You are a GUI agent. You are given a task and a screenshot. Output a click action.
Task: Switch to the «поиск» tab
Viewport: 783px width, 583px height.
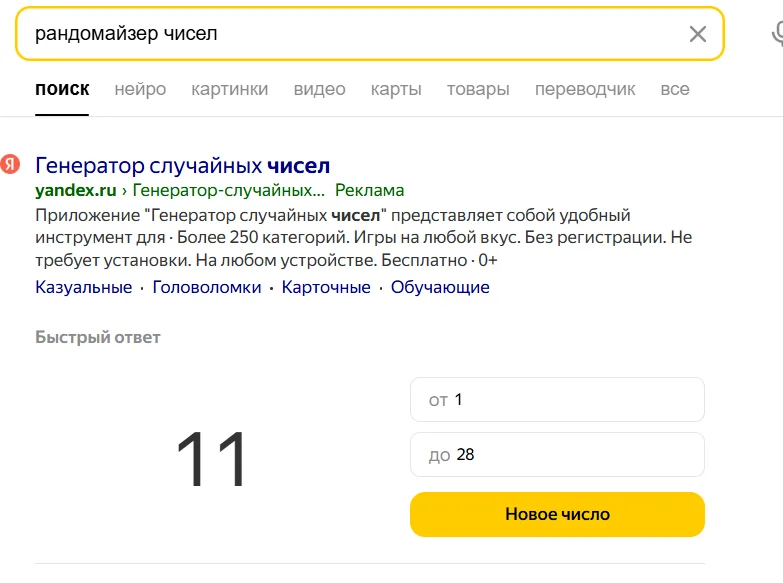pyautogui.click(x=62, y=89)
